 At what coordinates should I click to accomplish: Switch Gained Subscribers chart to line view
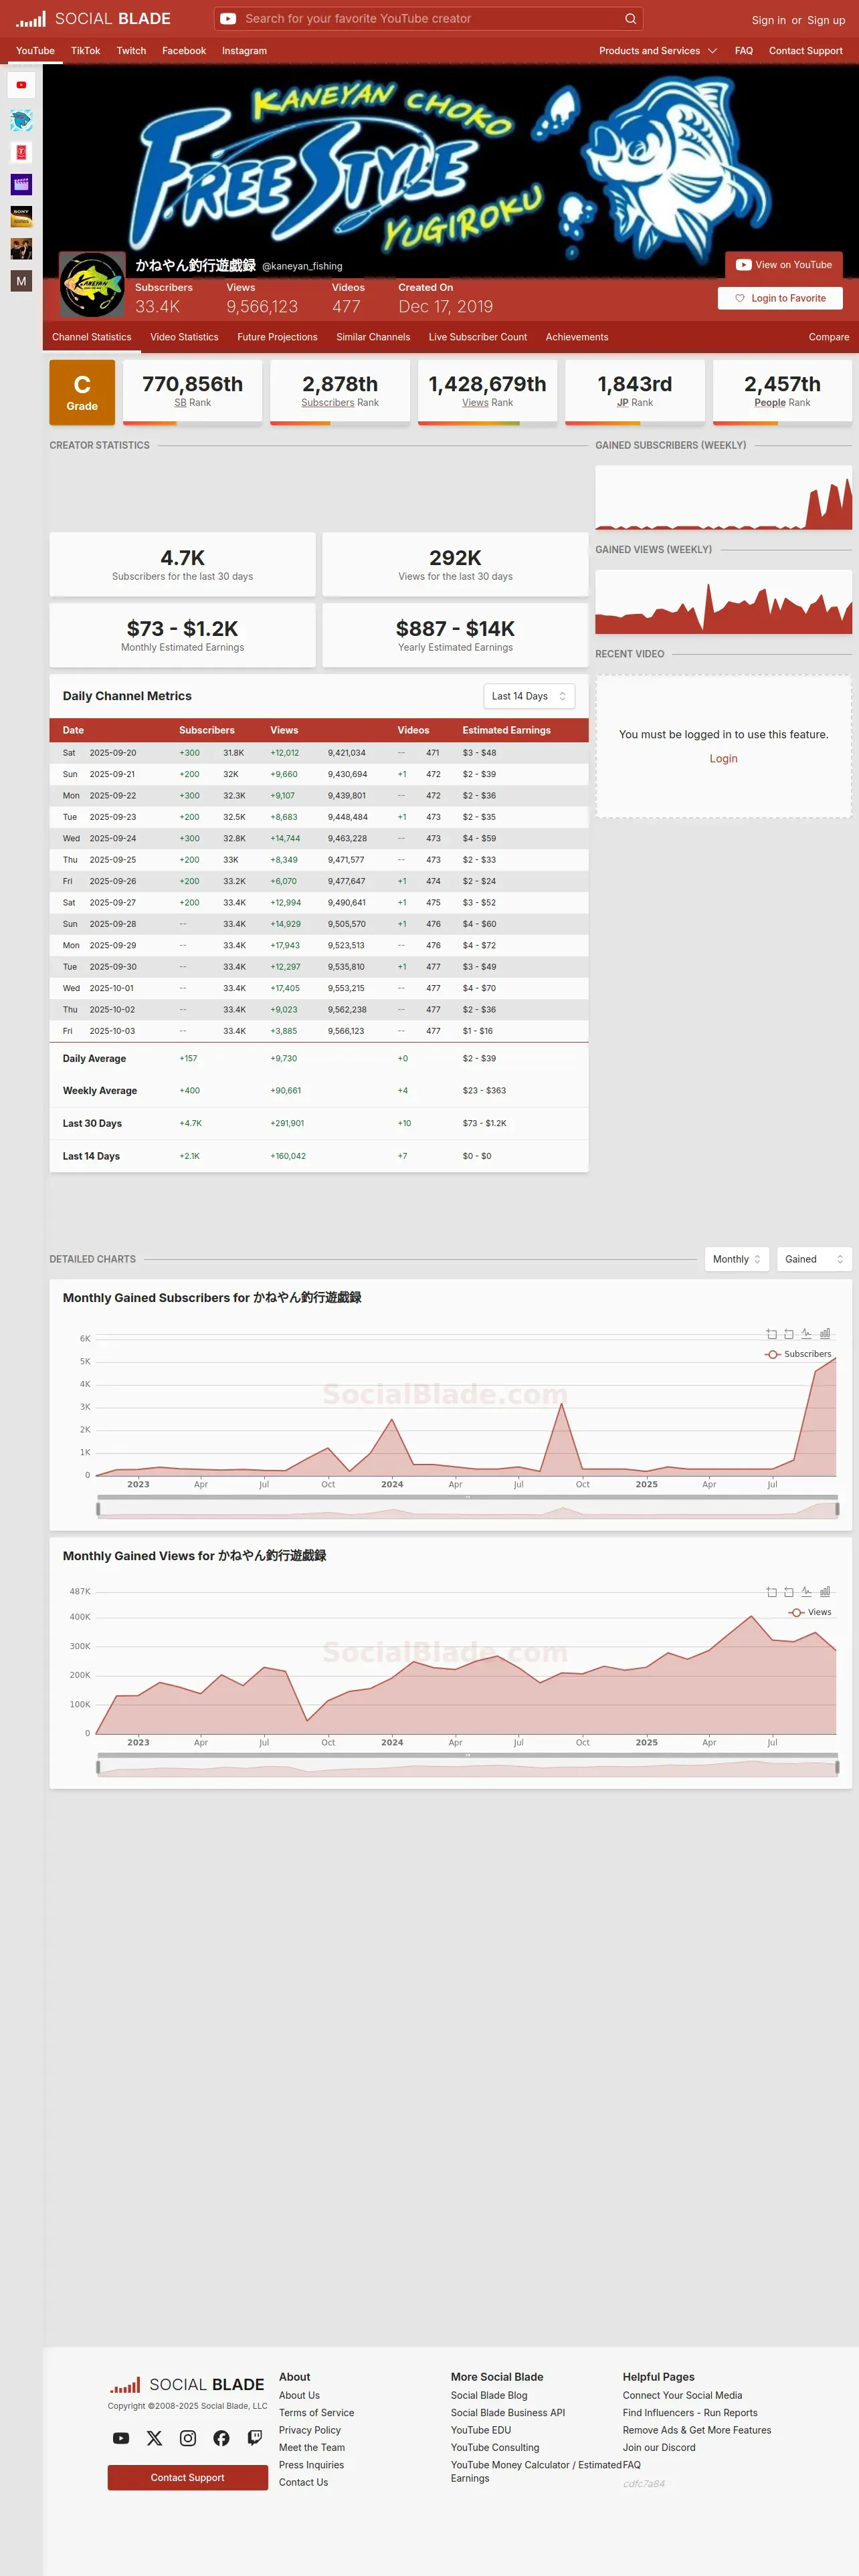point(806,1334)
